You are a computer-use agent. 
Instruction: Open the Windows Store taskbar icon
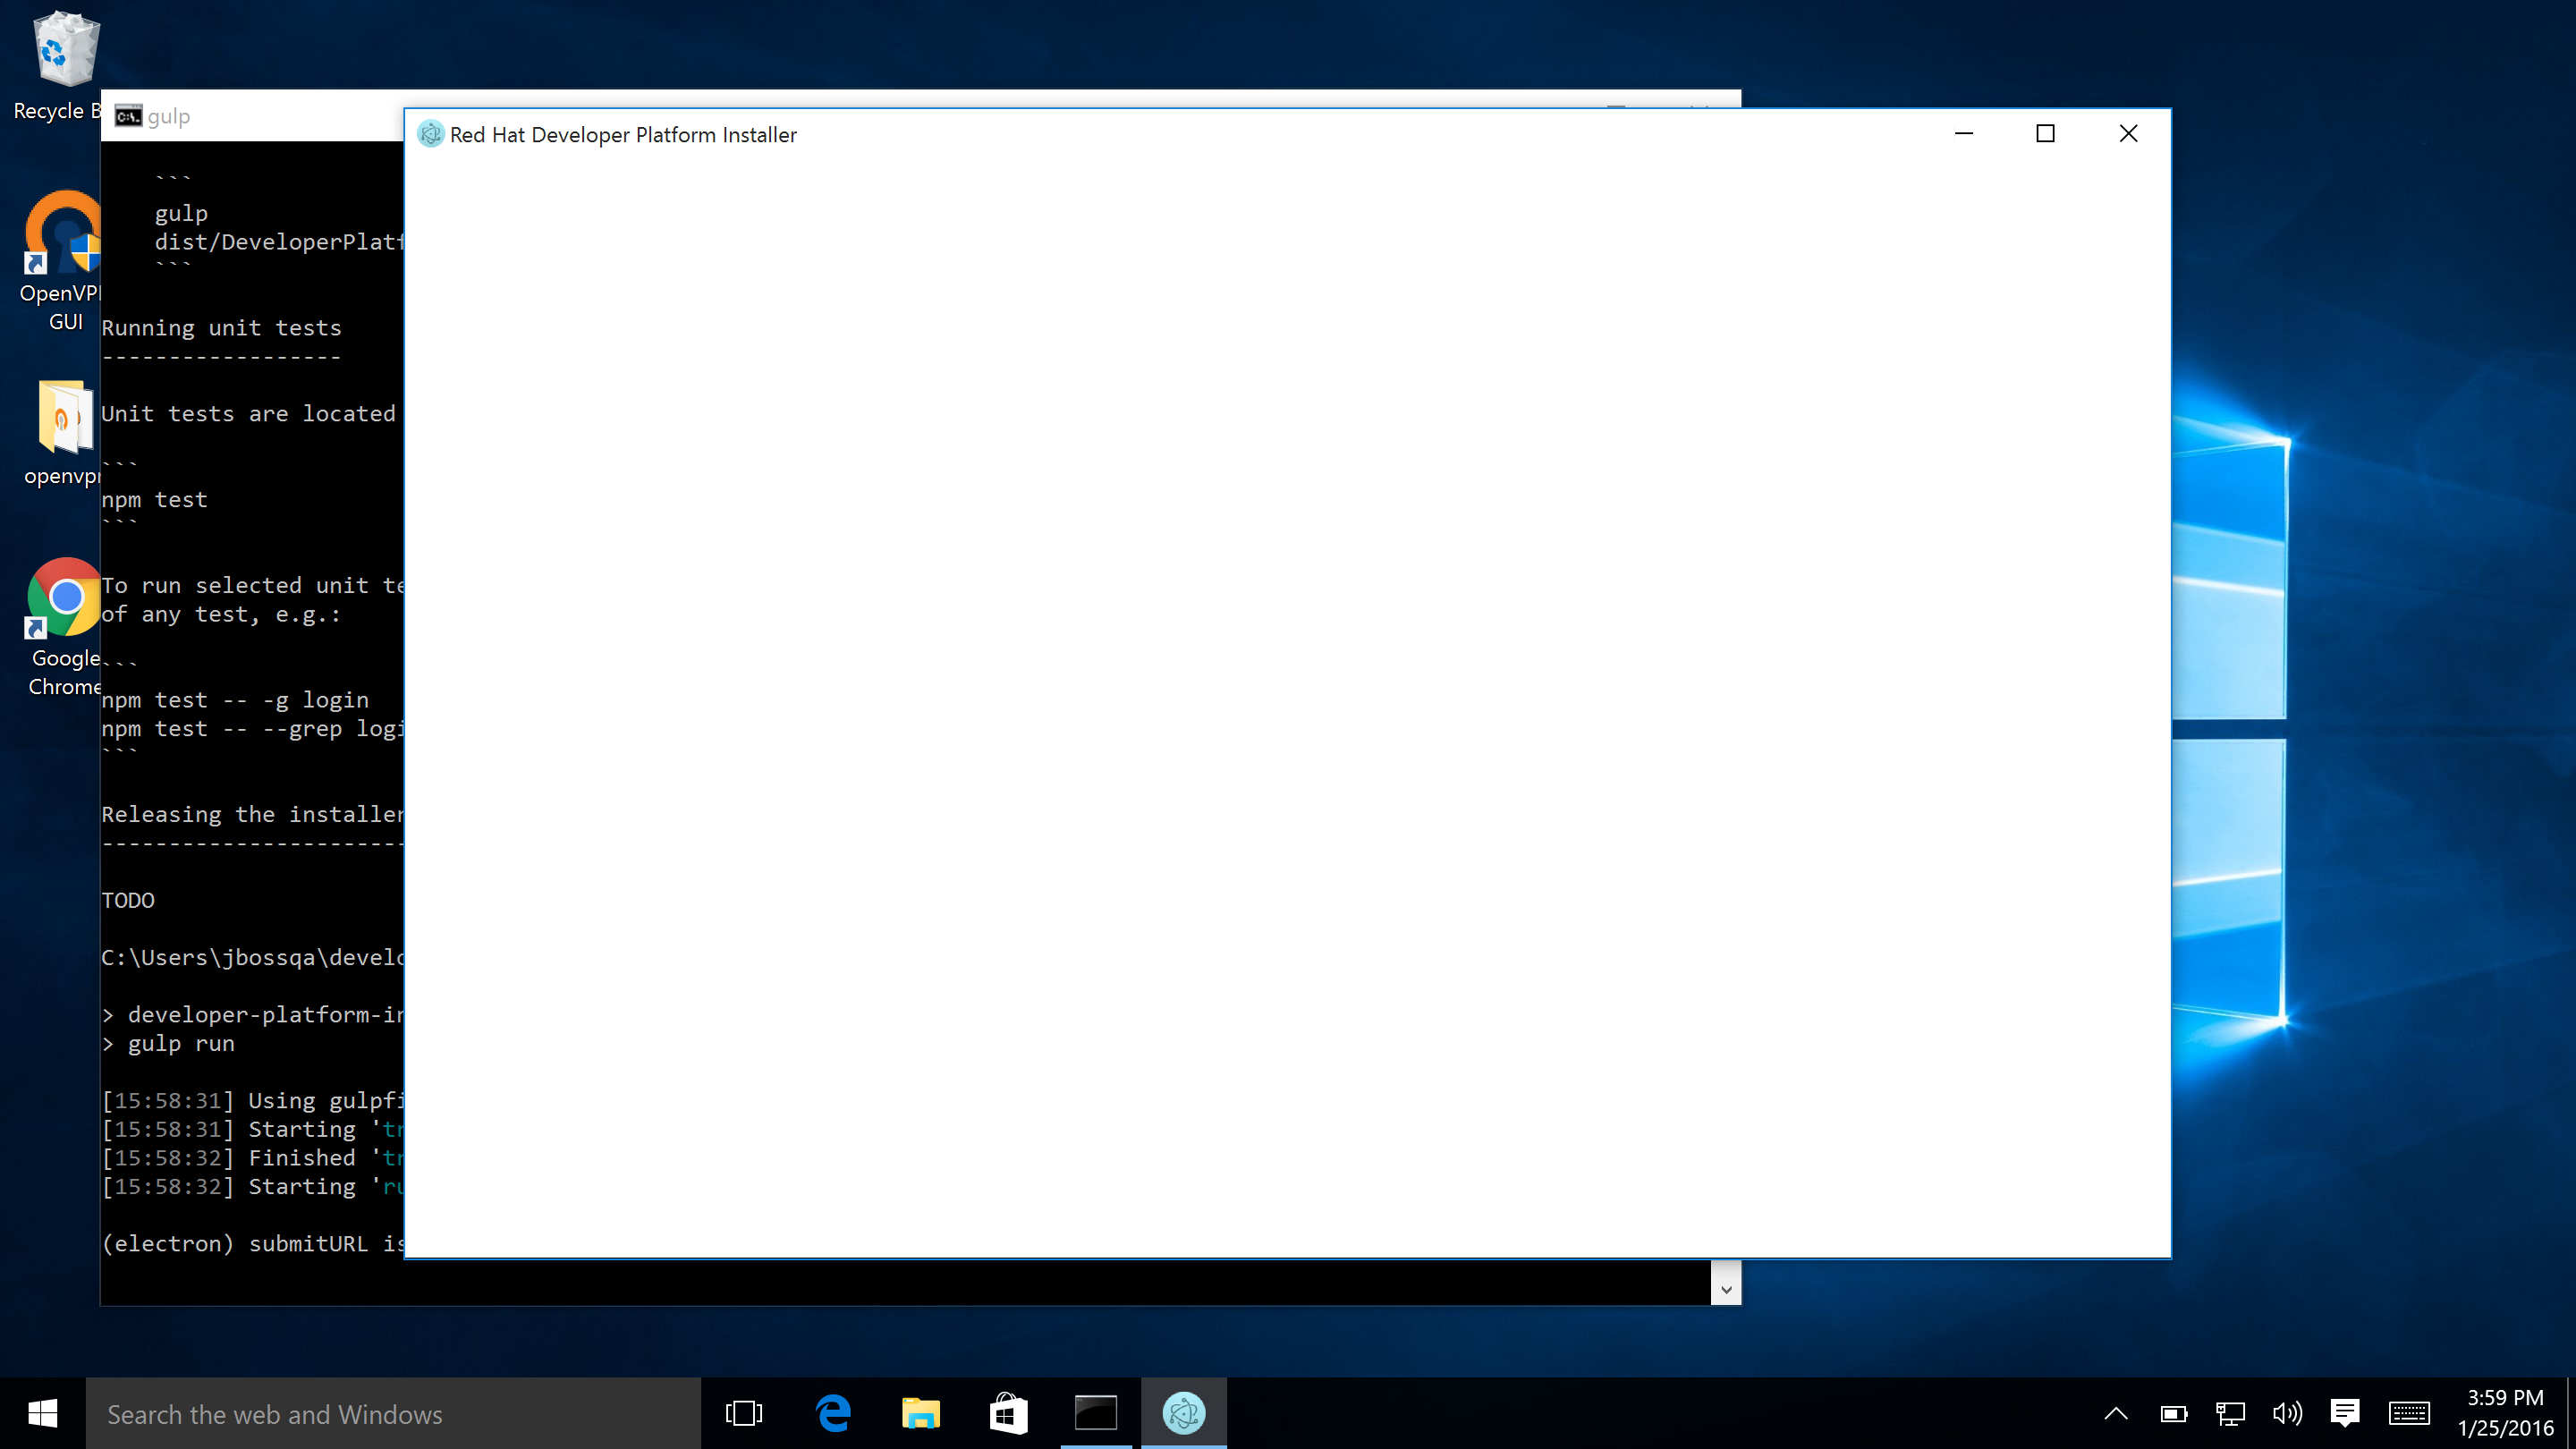[x=1008, y=1413]
